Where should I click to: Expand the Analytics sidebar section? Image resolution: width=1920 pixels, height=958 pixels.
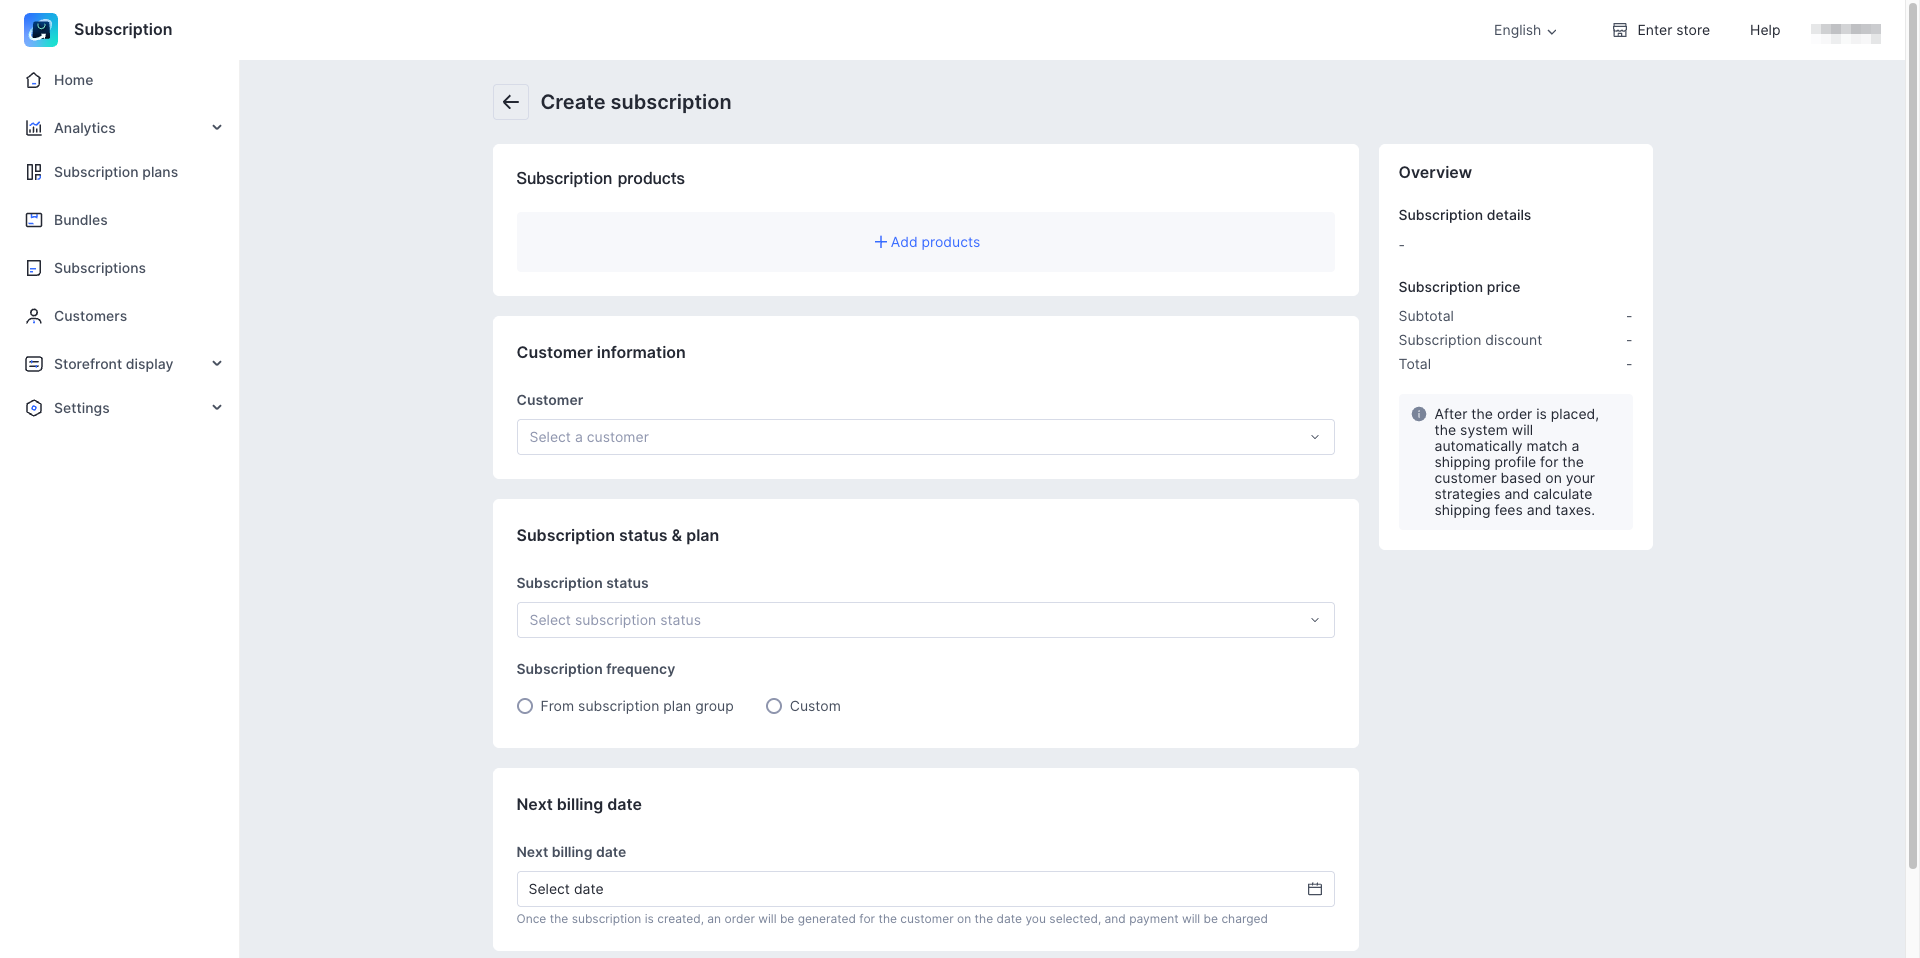tap(217, 128)
